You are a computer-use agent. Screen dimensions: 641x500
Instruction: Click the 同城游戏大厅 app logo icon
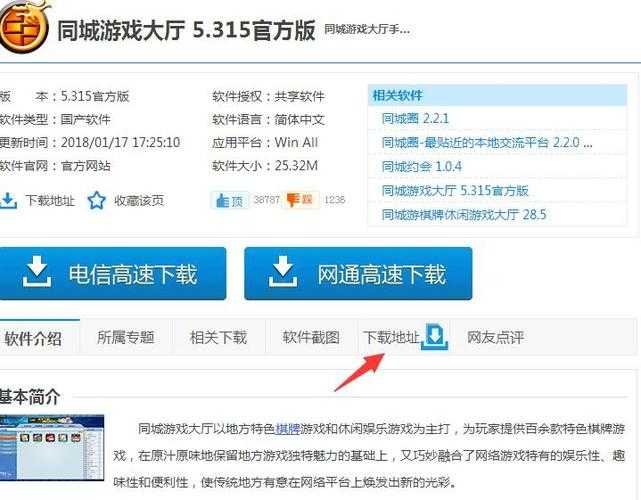24,27
